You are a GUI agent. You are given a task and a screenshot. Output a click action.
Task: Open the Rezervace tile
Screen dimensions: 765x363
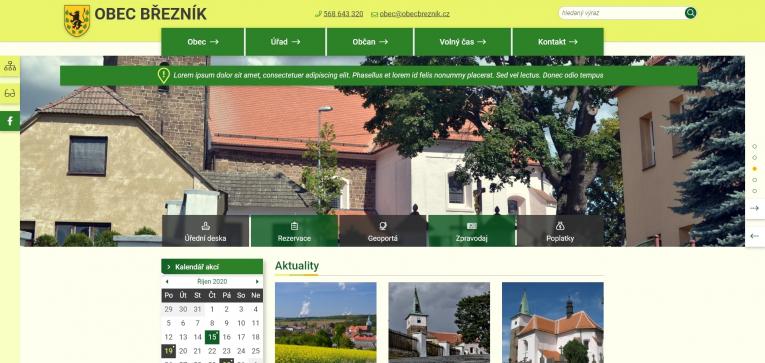[294, 231]
